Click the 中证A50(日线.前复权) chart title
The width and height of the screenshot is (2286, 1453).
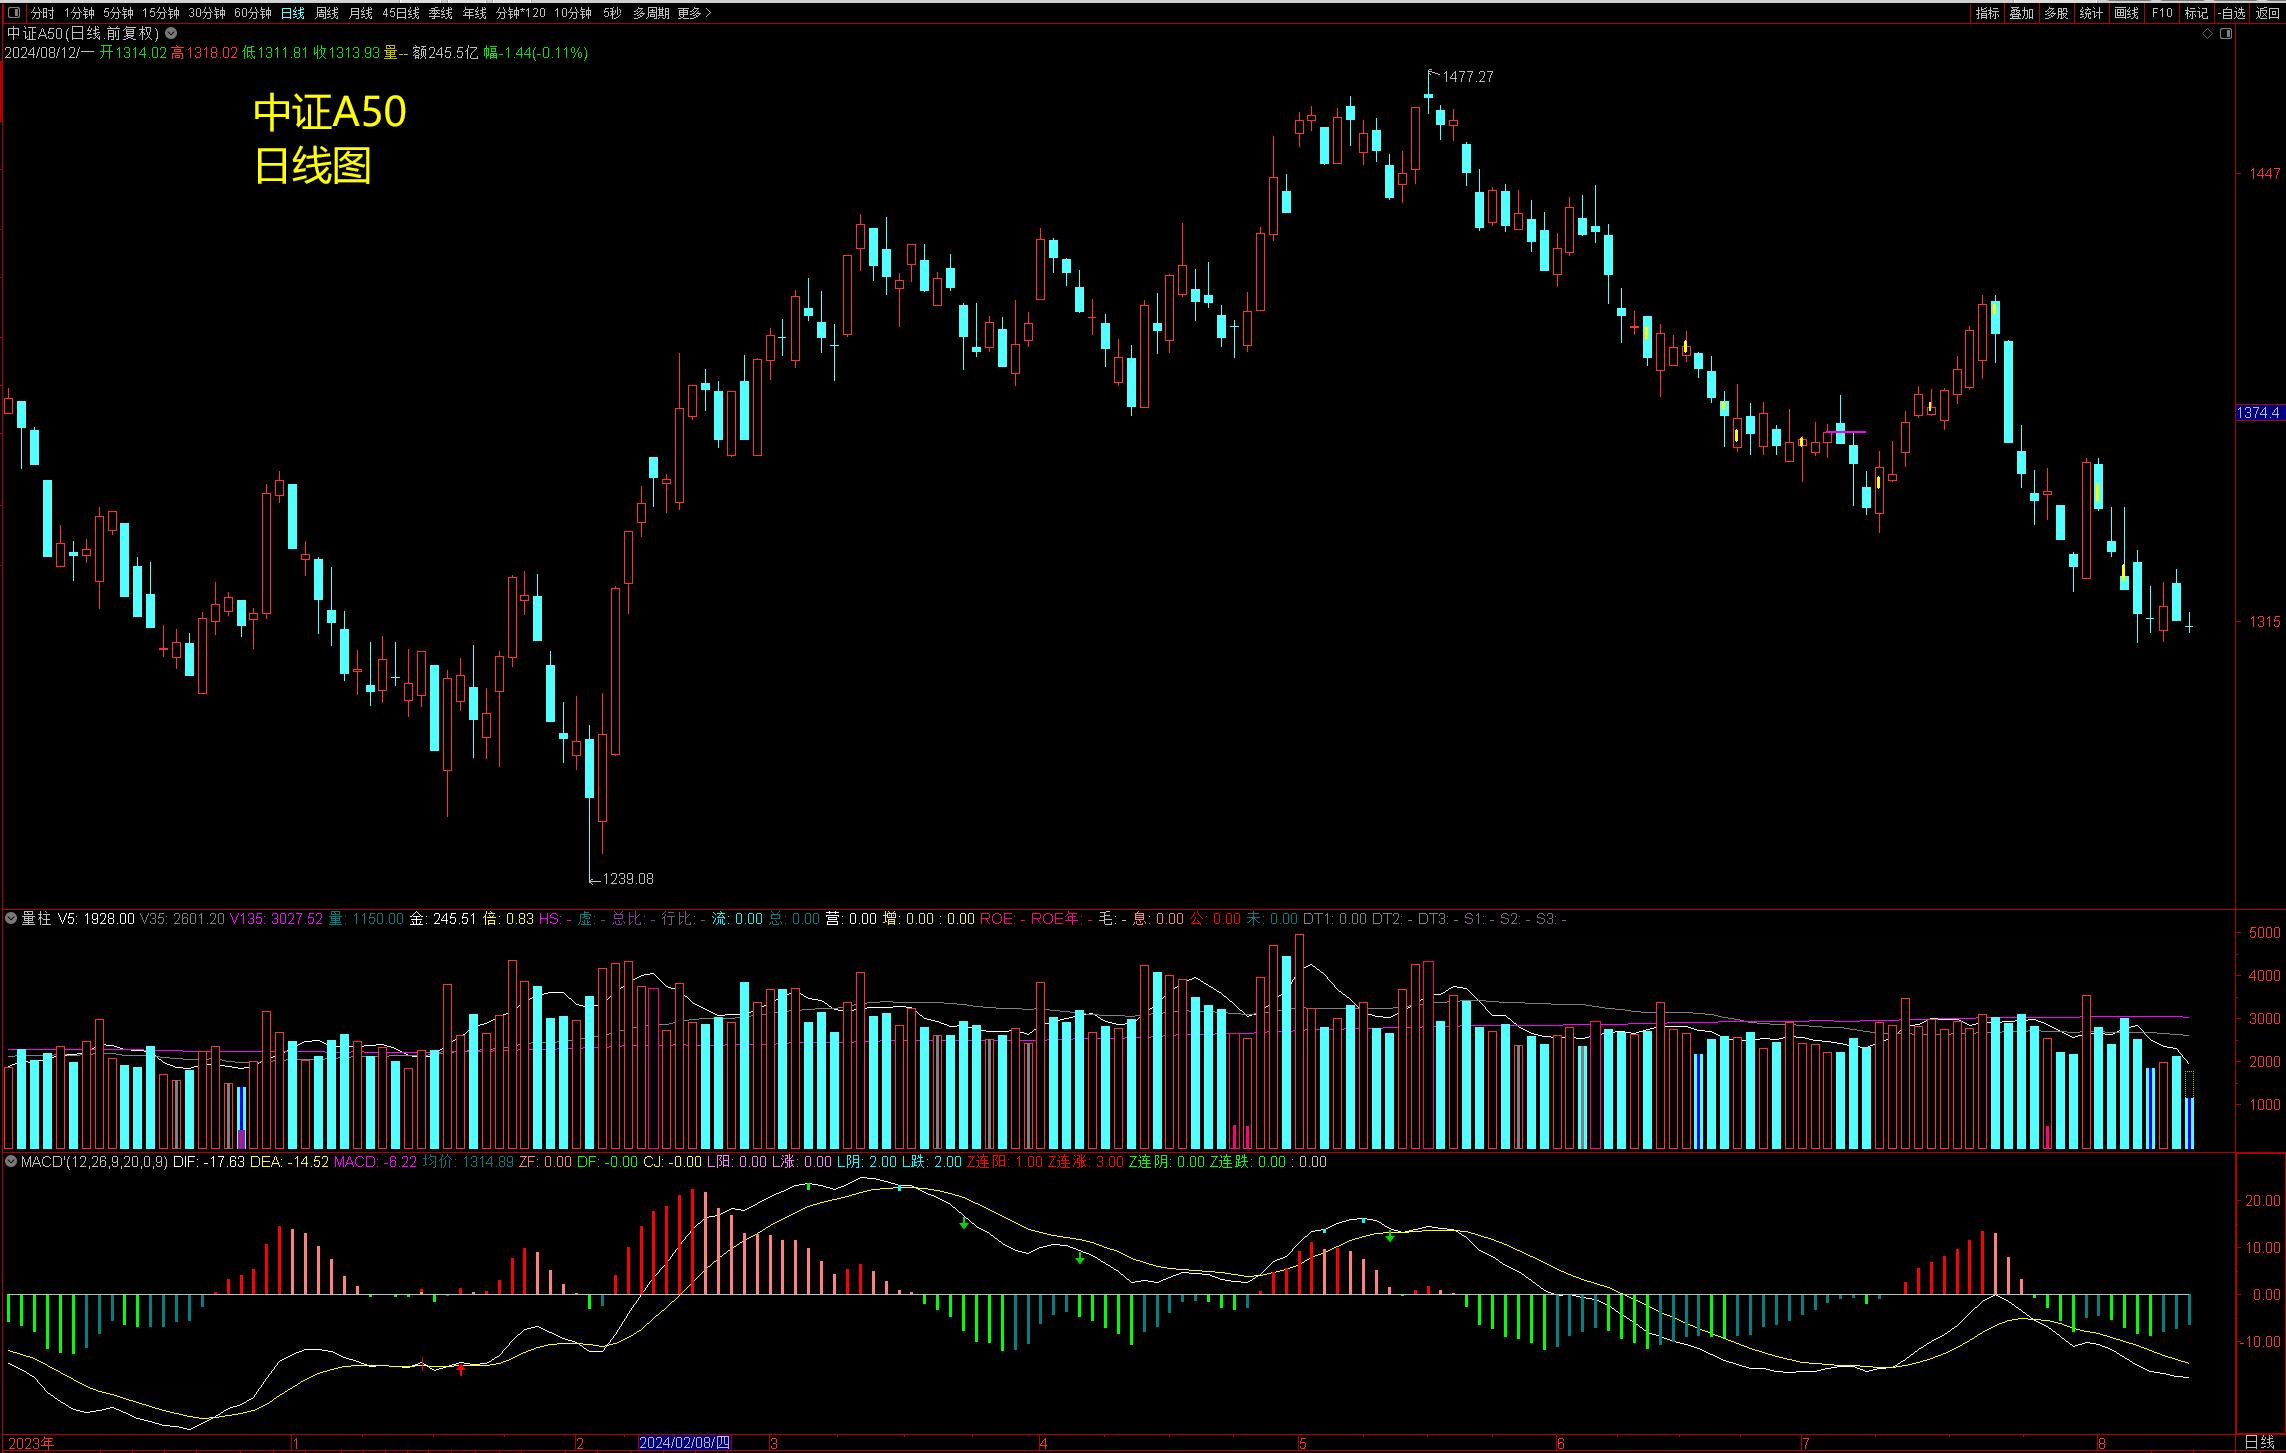83,33
